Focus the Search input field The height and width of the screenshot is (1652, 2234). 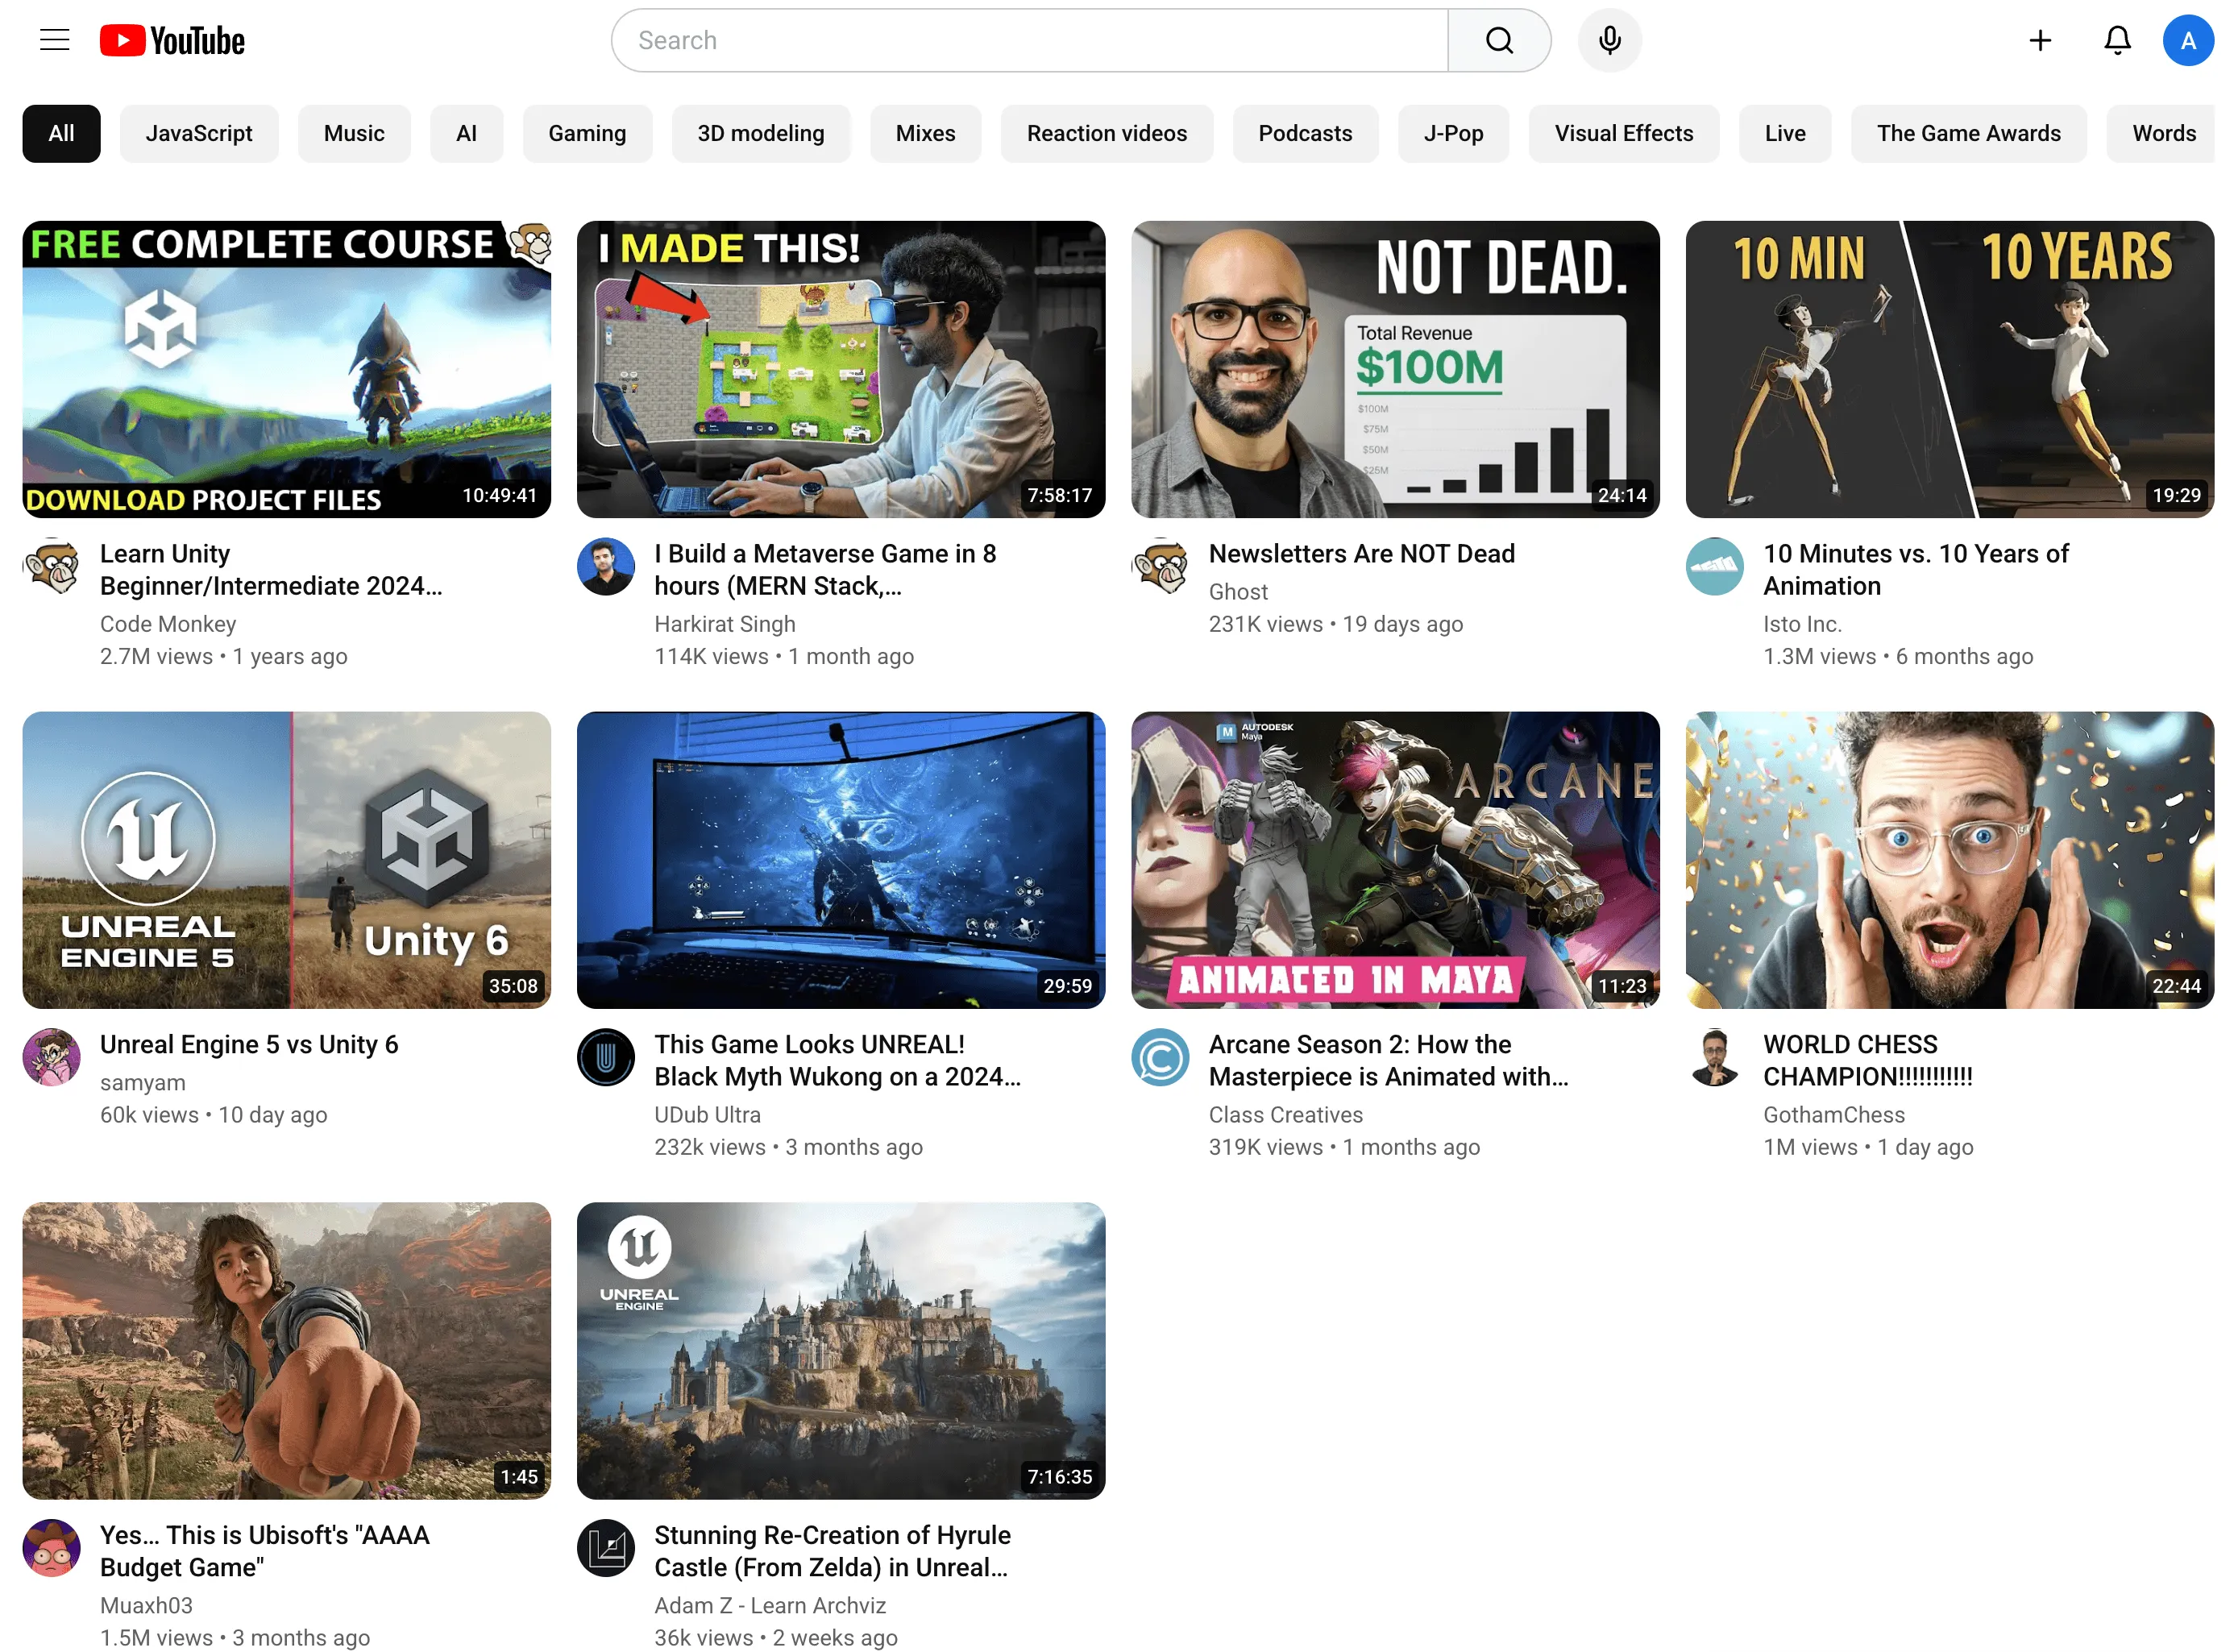point(1030,40)
